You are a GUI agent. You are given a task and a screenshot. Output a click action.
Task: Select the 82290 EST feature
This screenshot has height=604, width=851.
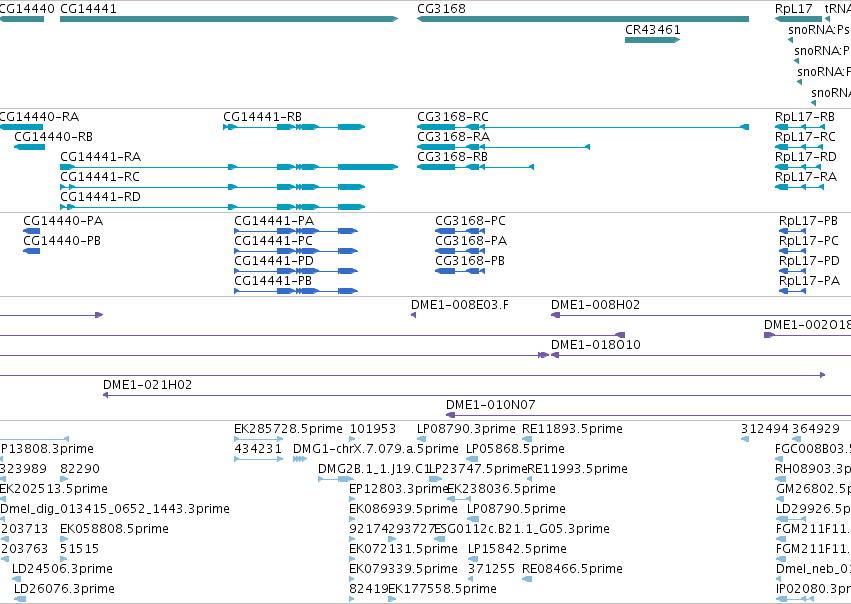click(63, 479)
